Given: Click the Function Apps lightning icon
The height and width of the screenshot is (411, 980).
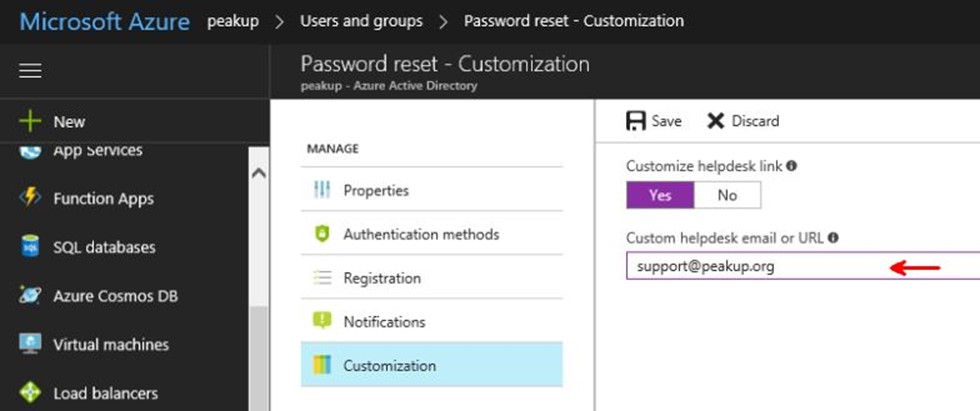Looking at the screenshot, I should [30, 198].
